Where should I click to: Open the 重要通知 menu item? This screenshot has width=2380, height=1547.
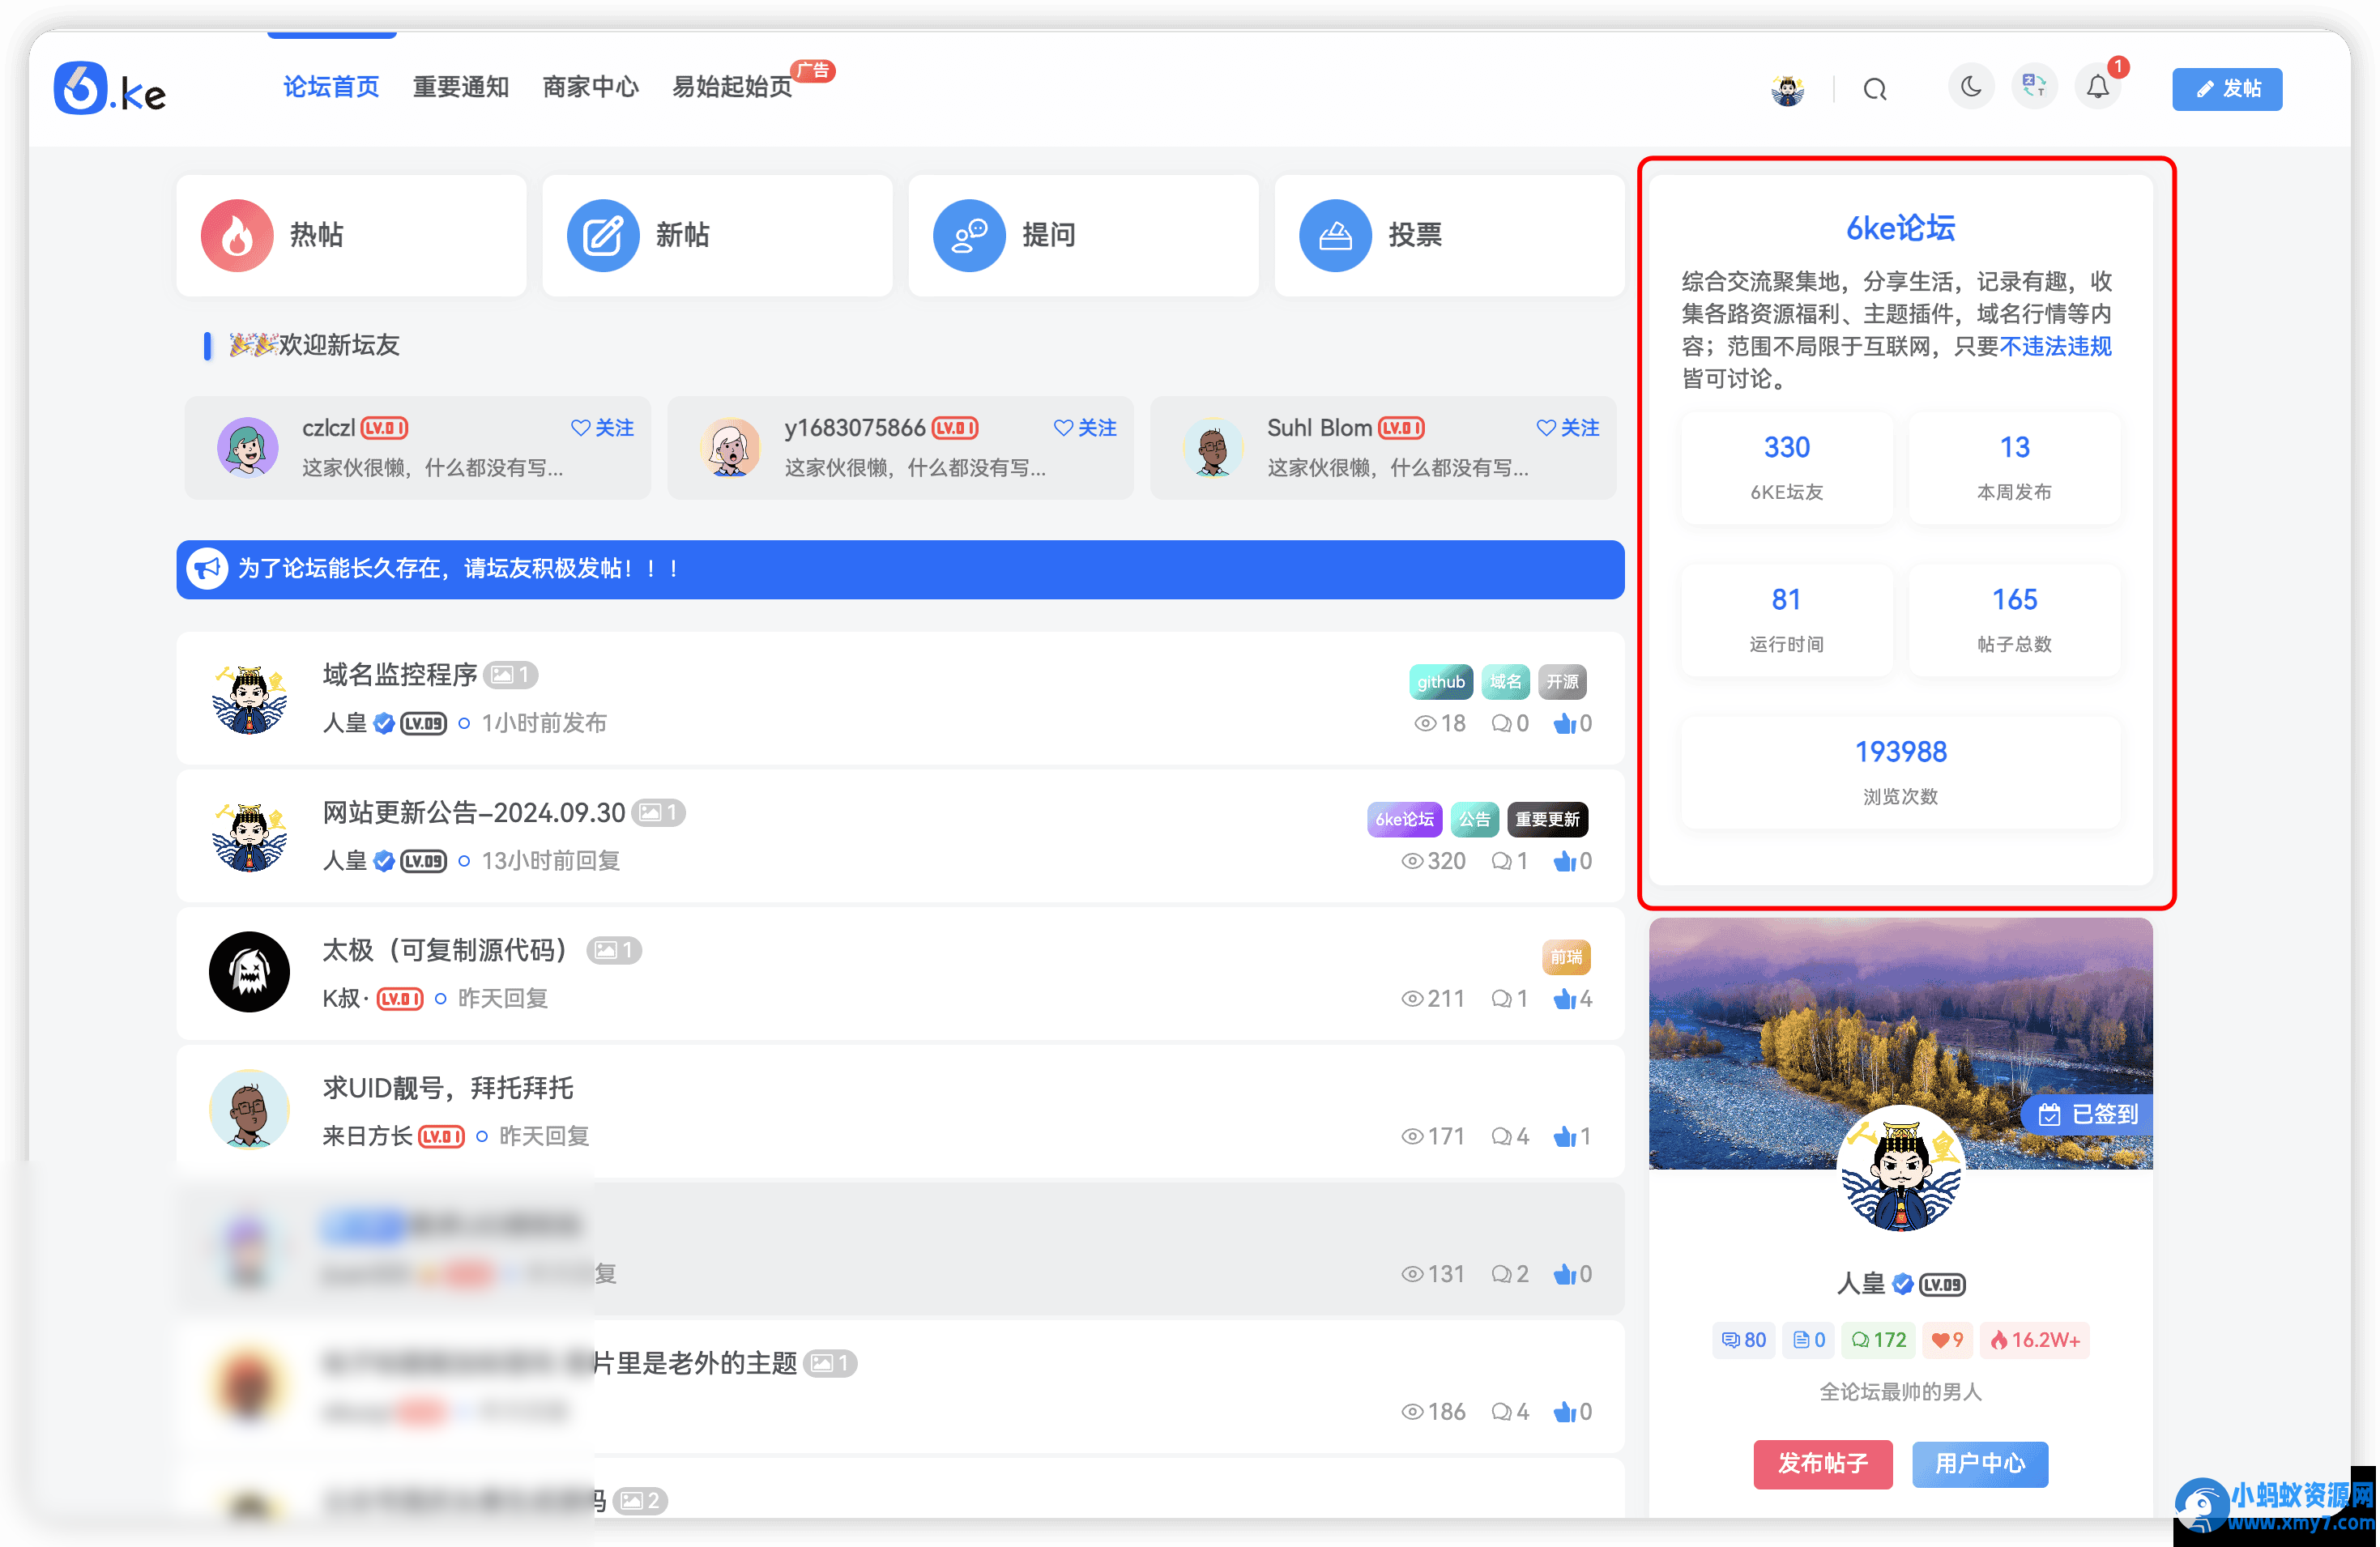[x=461, y=88]
